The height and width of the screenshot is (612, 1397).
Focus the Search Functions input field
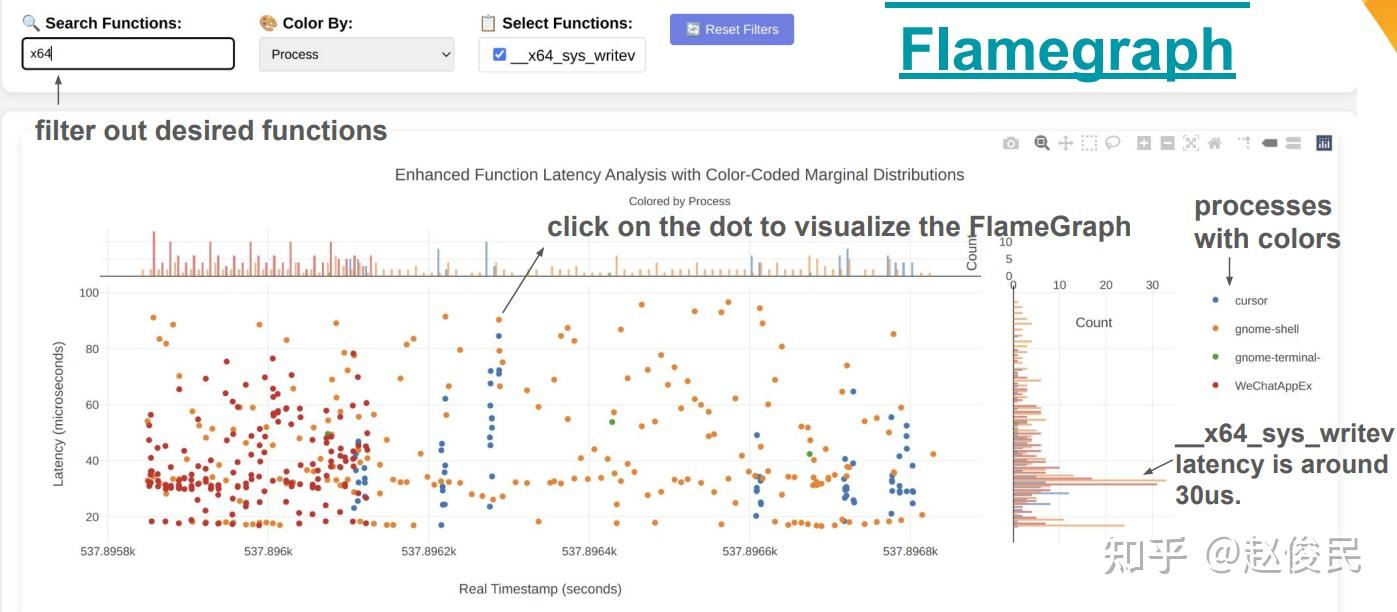click(128, 53)
